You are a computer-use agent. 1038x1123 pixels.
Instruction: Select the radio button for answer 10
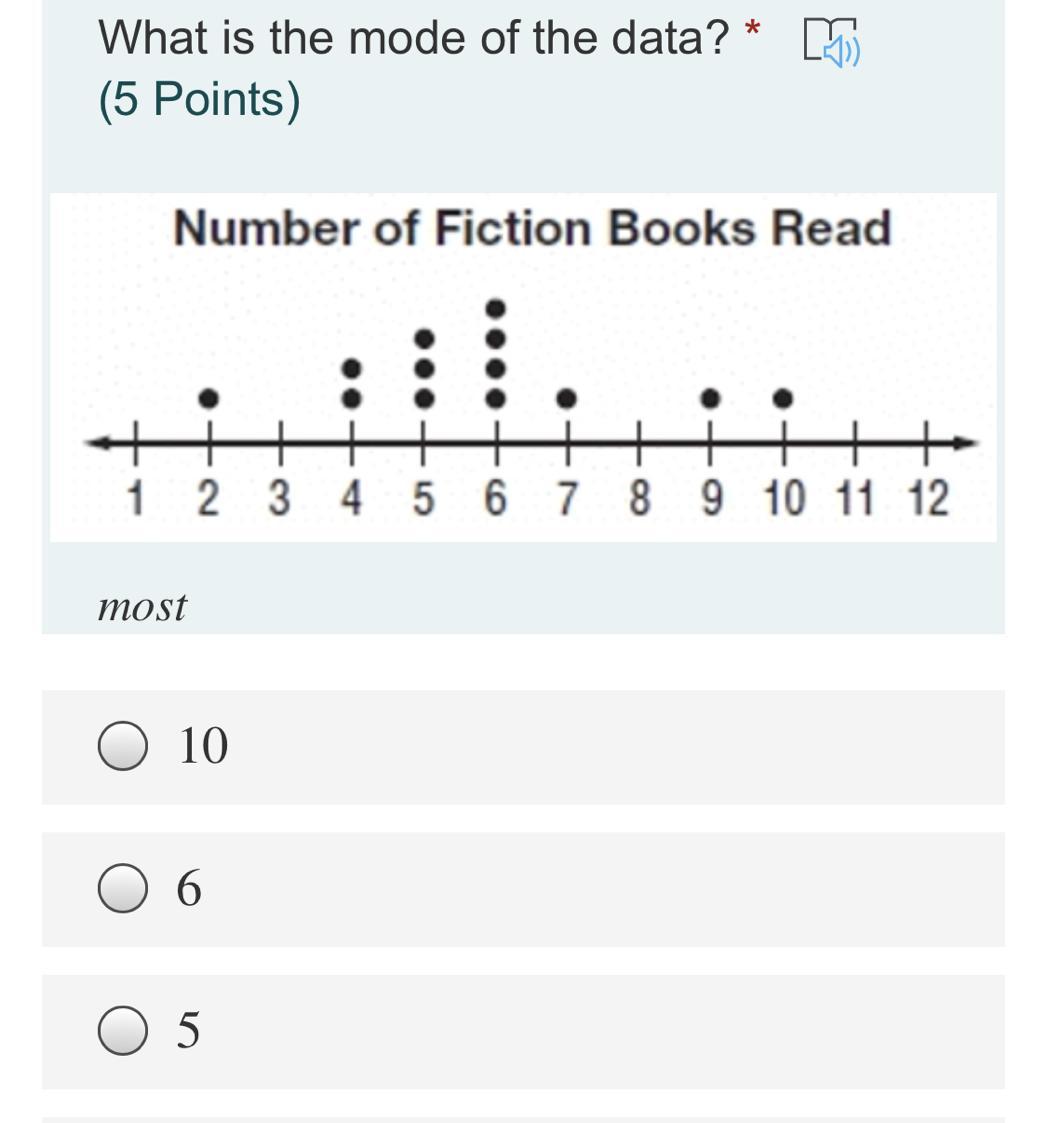click(x=122, y=746)
